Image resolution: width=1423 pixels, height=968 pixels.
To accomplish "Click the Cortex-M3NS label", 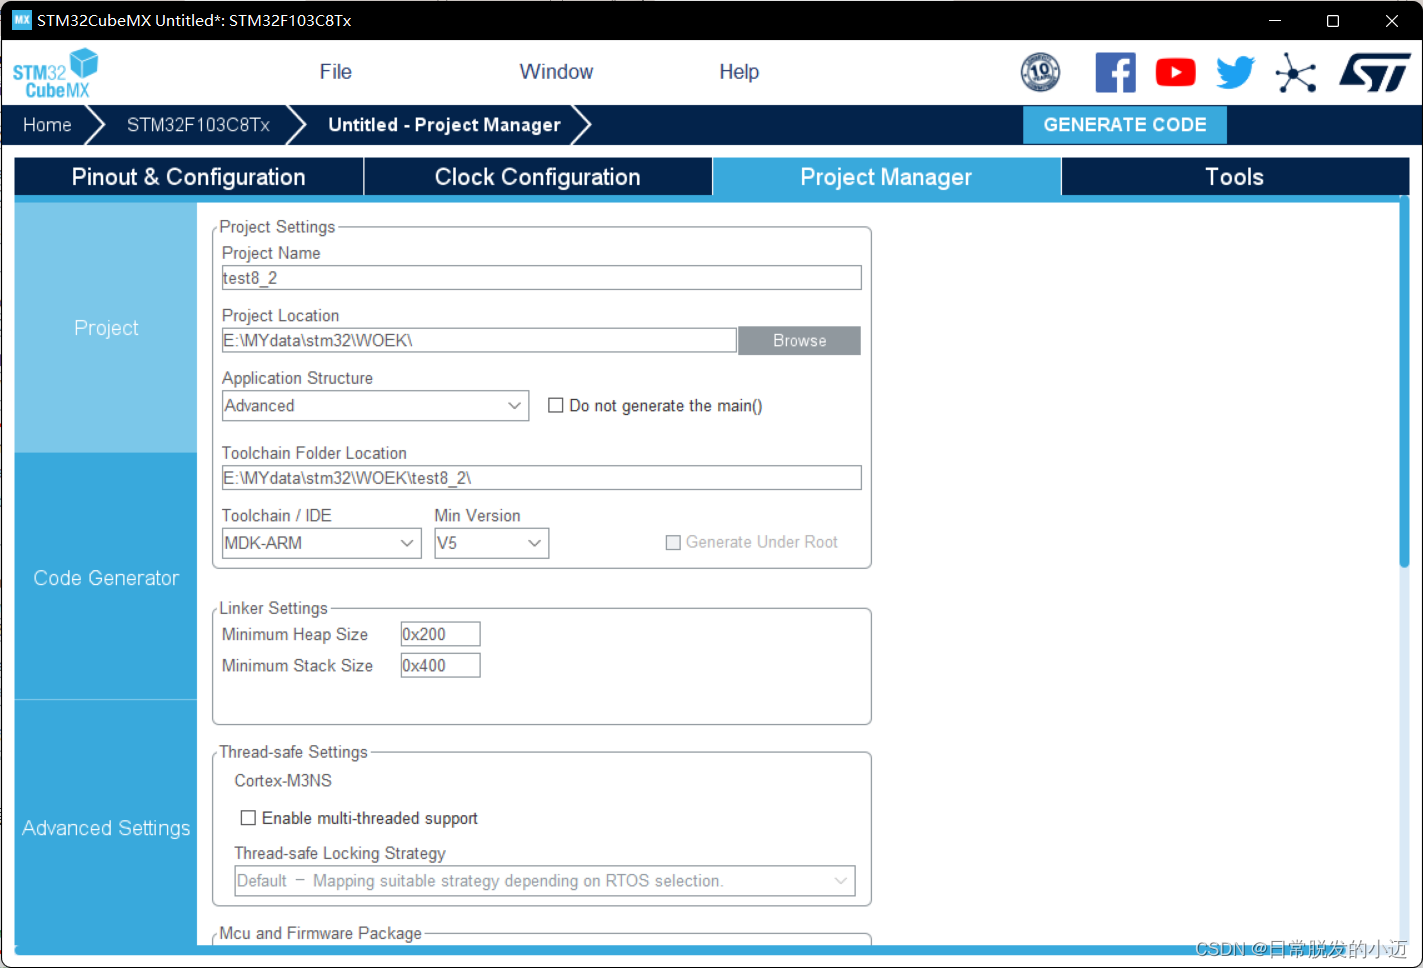I will (283, 781).
